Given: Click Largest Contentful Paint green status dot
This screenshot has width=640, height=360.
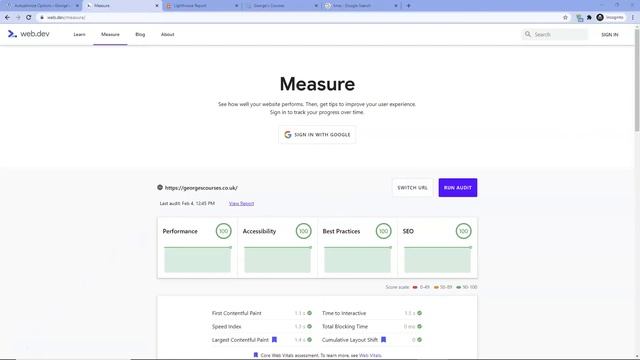Looking at the screenshot, I should (309, 340).
